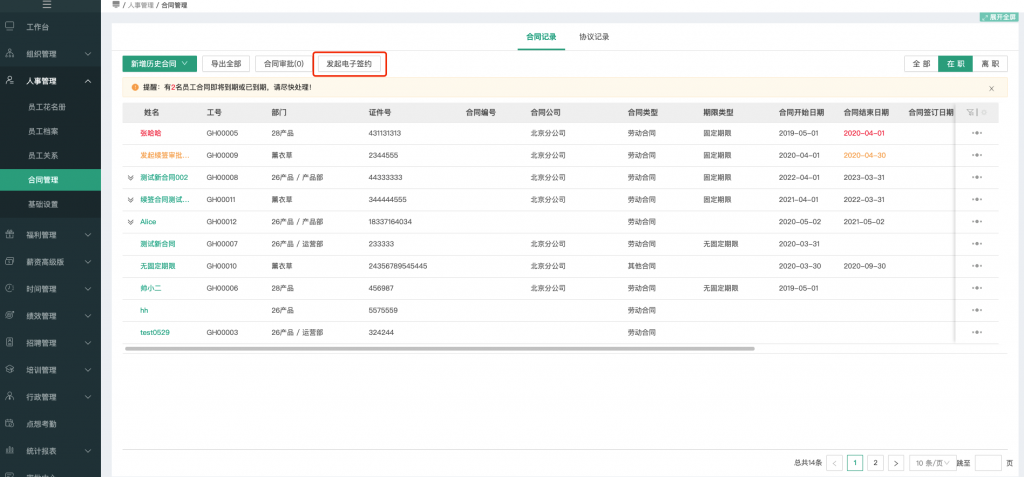Screen dimensions: 1024x477
Task: Click the 绩效管理 target icon
Action: coord(10,315)
